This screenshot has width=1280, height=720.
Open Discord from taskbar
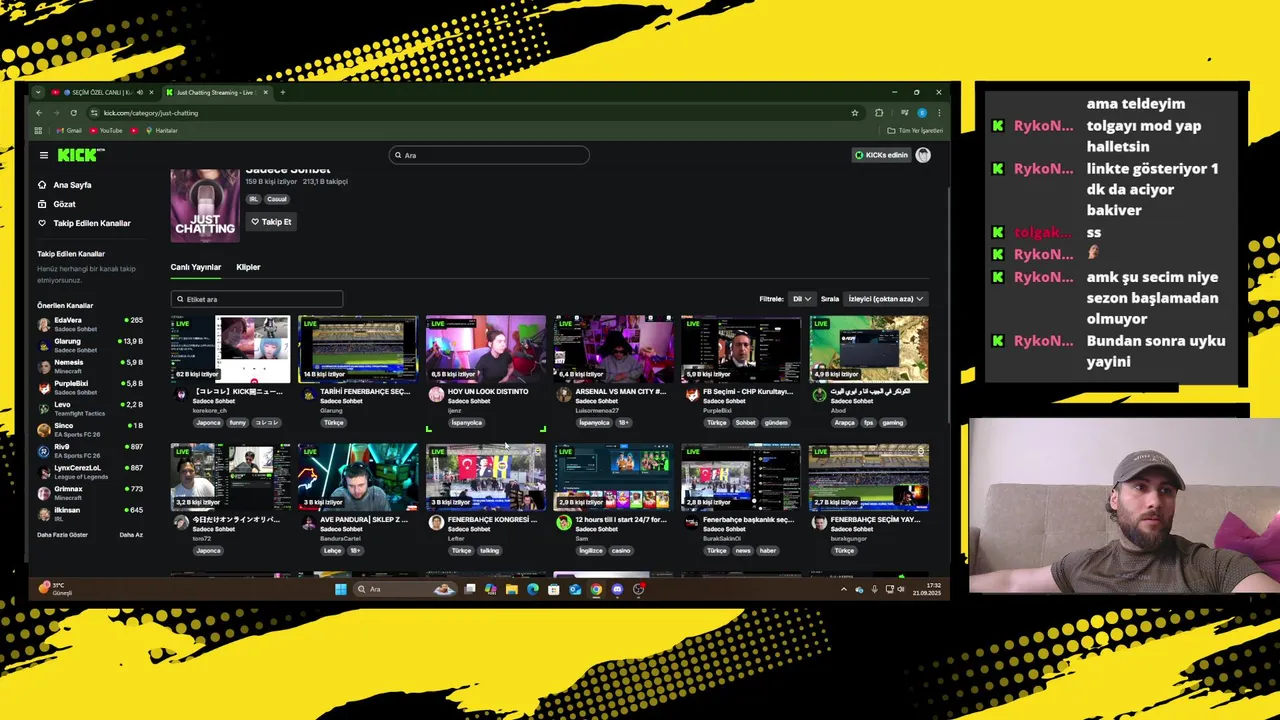click(617, 589)
